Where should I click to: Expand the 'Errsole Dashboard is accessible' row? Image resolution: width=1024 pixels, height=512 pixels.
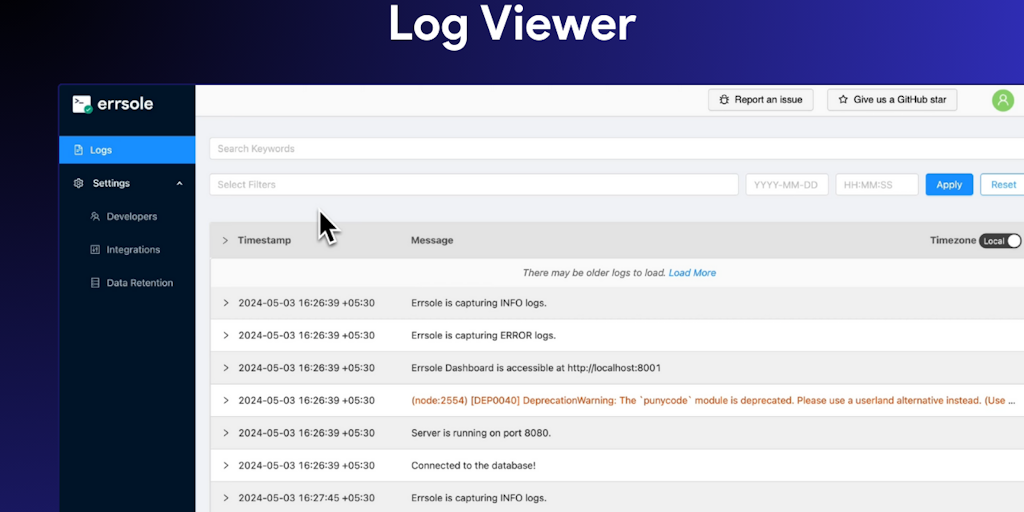point(226,368)
